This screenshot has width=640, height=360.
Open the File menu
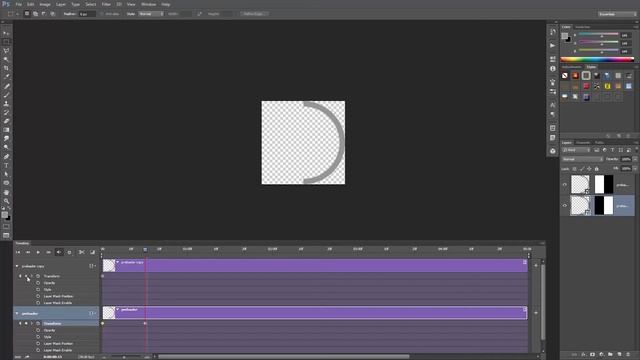tap(19, 4)
